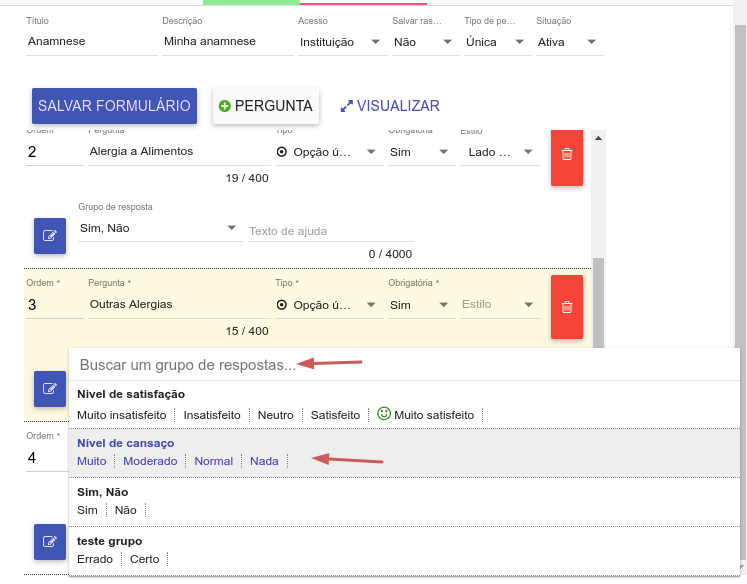Select Nível de cansaço answer group
This screenshot has height=584, width=747.
(x=404, y=453)
